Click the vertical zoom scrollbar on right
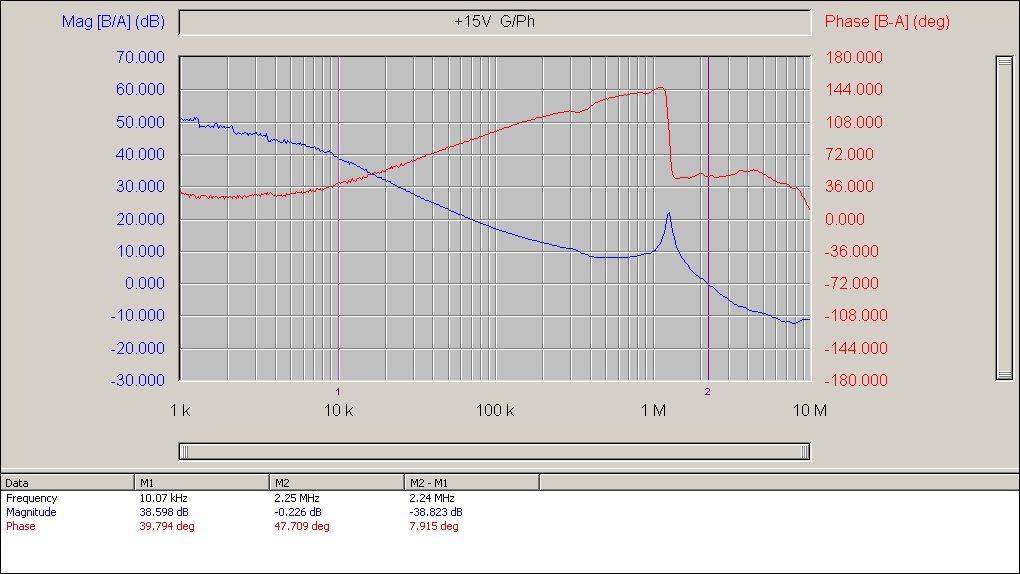 (x=1004, y=218)
